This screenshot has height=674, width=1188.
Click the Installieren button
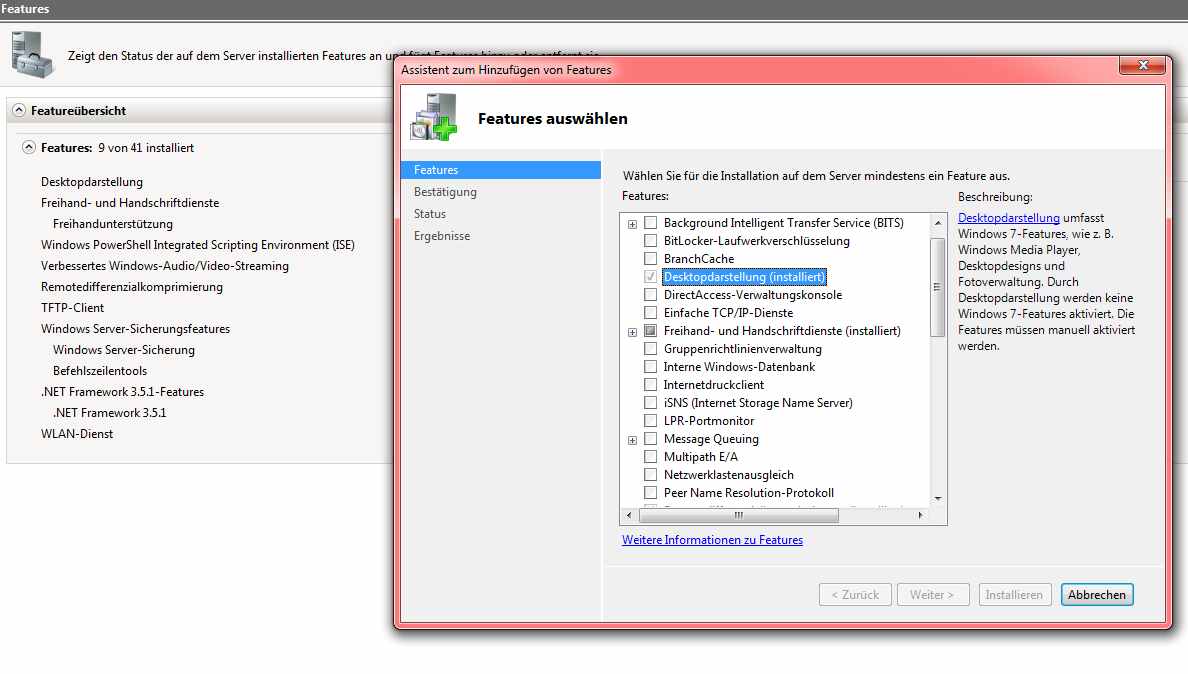click(1014, 594)
